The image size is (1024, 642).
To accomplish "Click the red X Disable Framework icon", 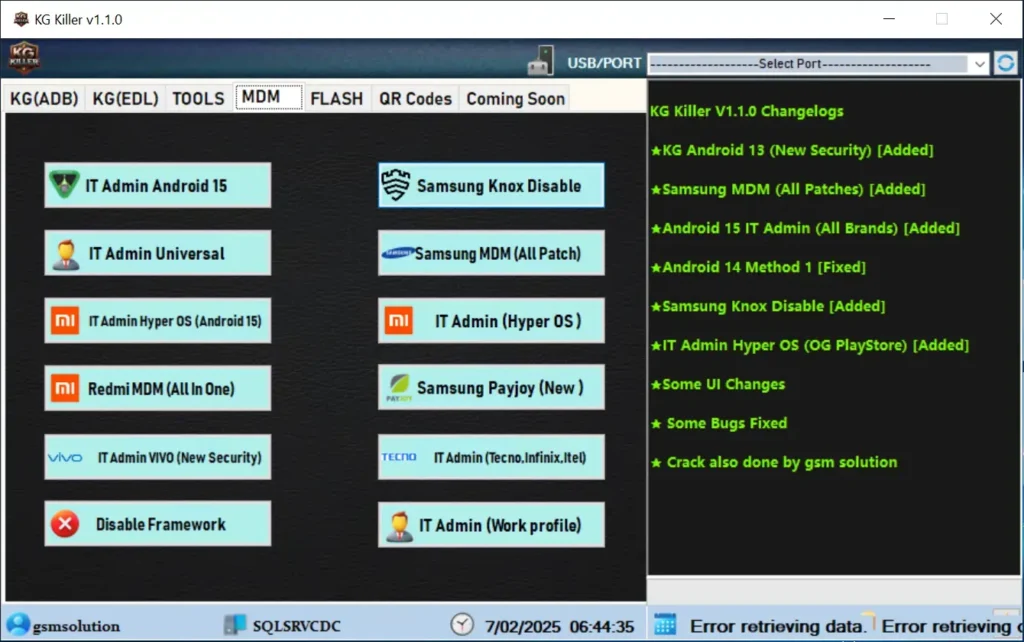I will coord(65,524).
